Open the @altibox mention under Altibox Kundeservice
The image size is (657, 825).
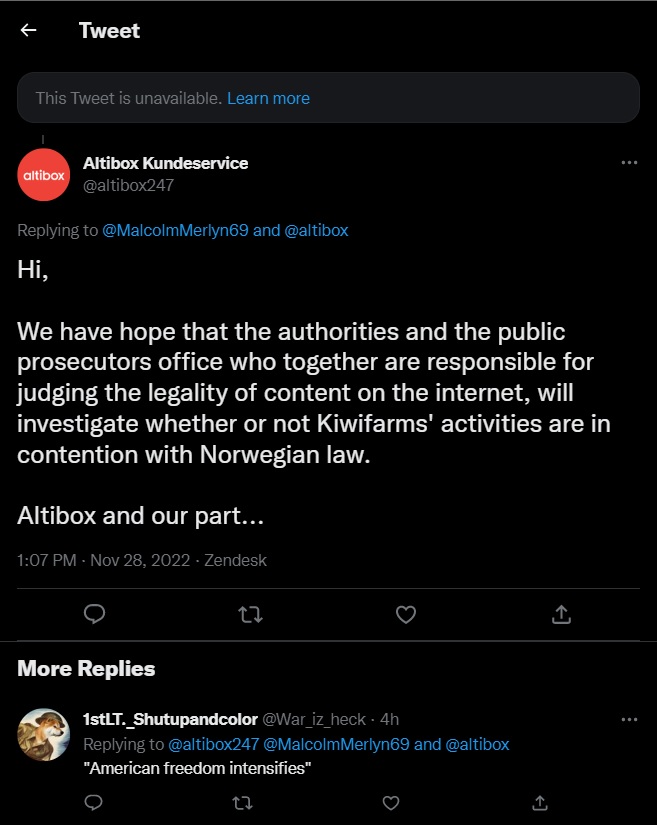(316, 230)
